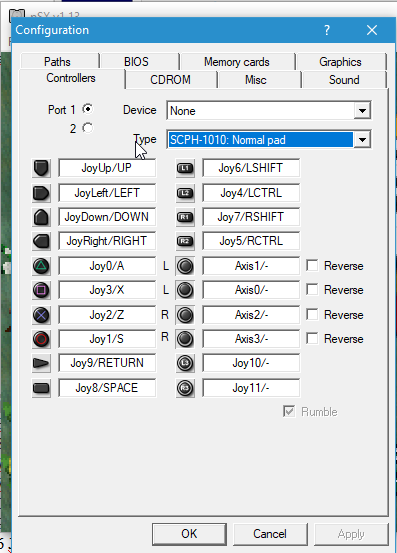The image size is (397, 553).
Task: Click the L3 stick button icon
Action: (185, 363)
